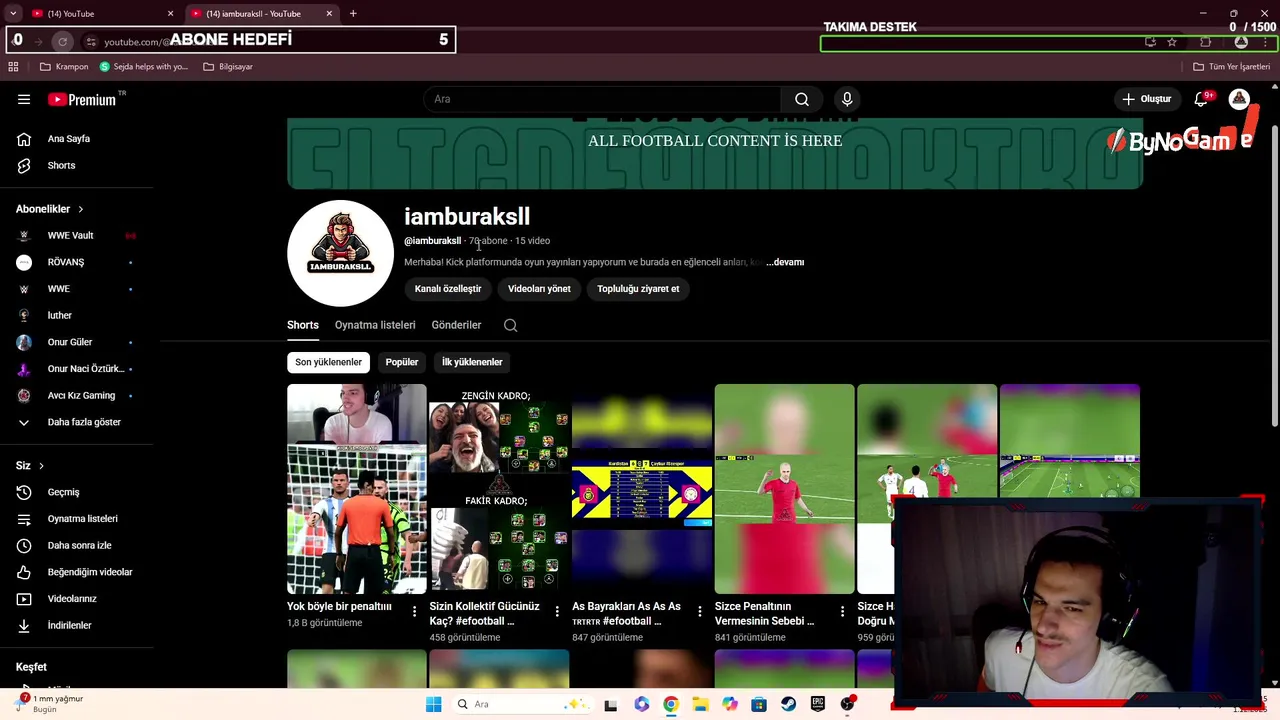Open OBS Studio from the taskbar
Image resolution: width=1280 pixels, height=720 pixels.
click(x=847, y=704)
